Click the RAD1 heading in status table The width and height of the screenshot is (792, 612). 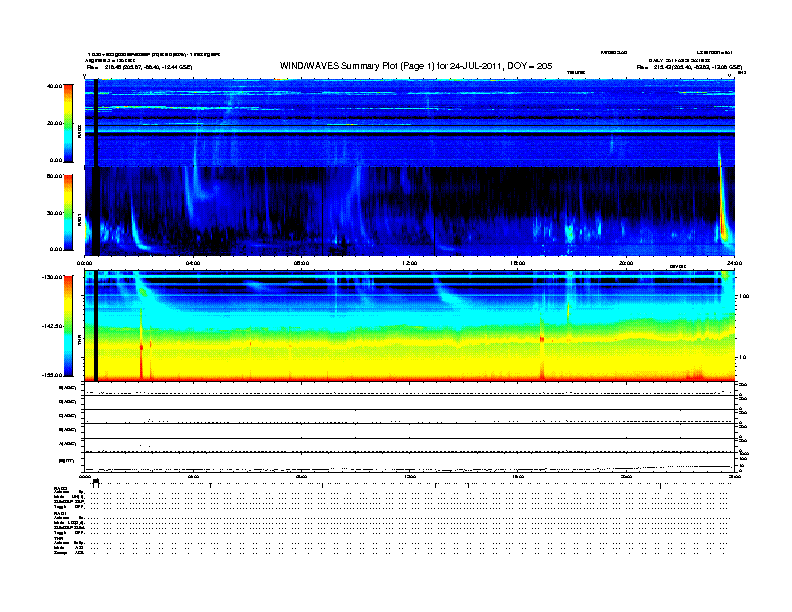pos(60,513)
